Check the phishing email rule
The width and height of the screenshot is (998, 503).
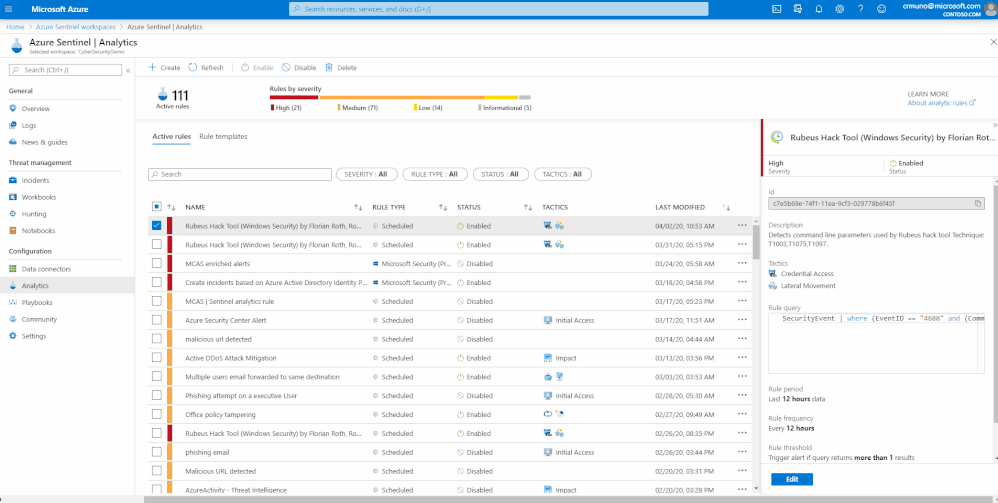coord(157,452)
